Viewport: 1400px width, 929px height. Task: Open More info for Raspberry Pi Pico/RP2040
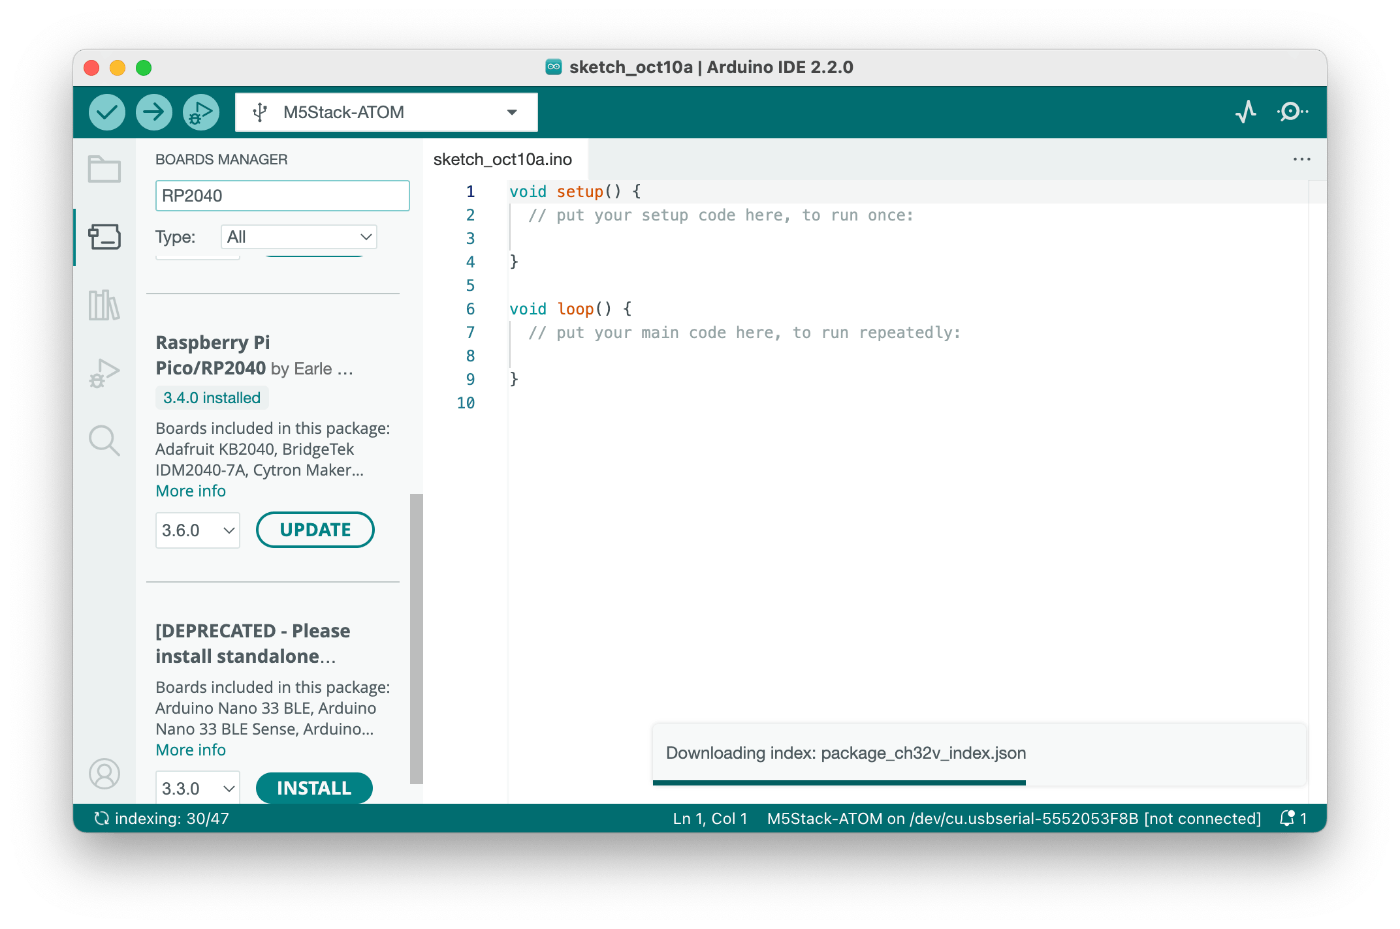191,491
